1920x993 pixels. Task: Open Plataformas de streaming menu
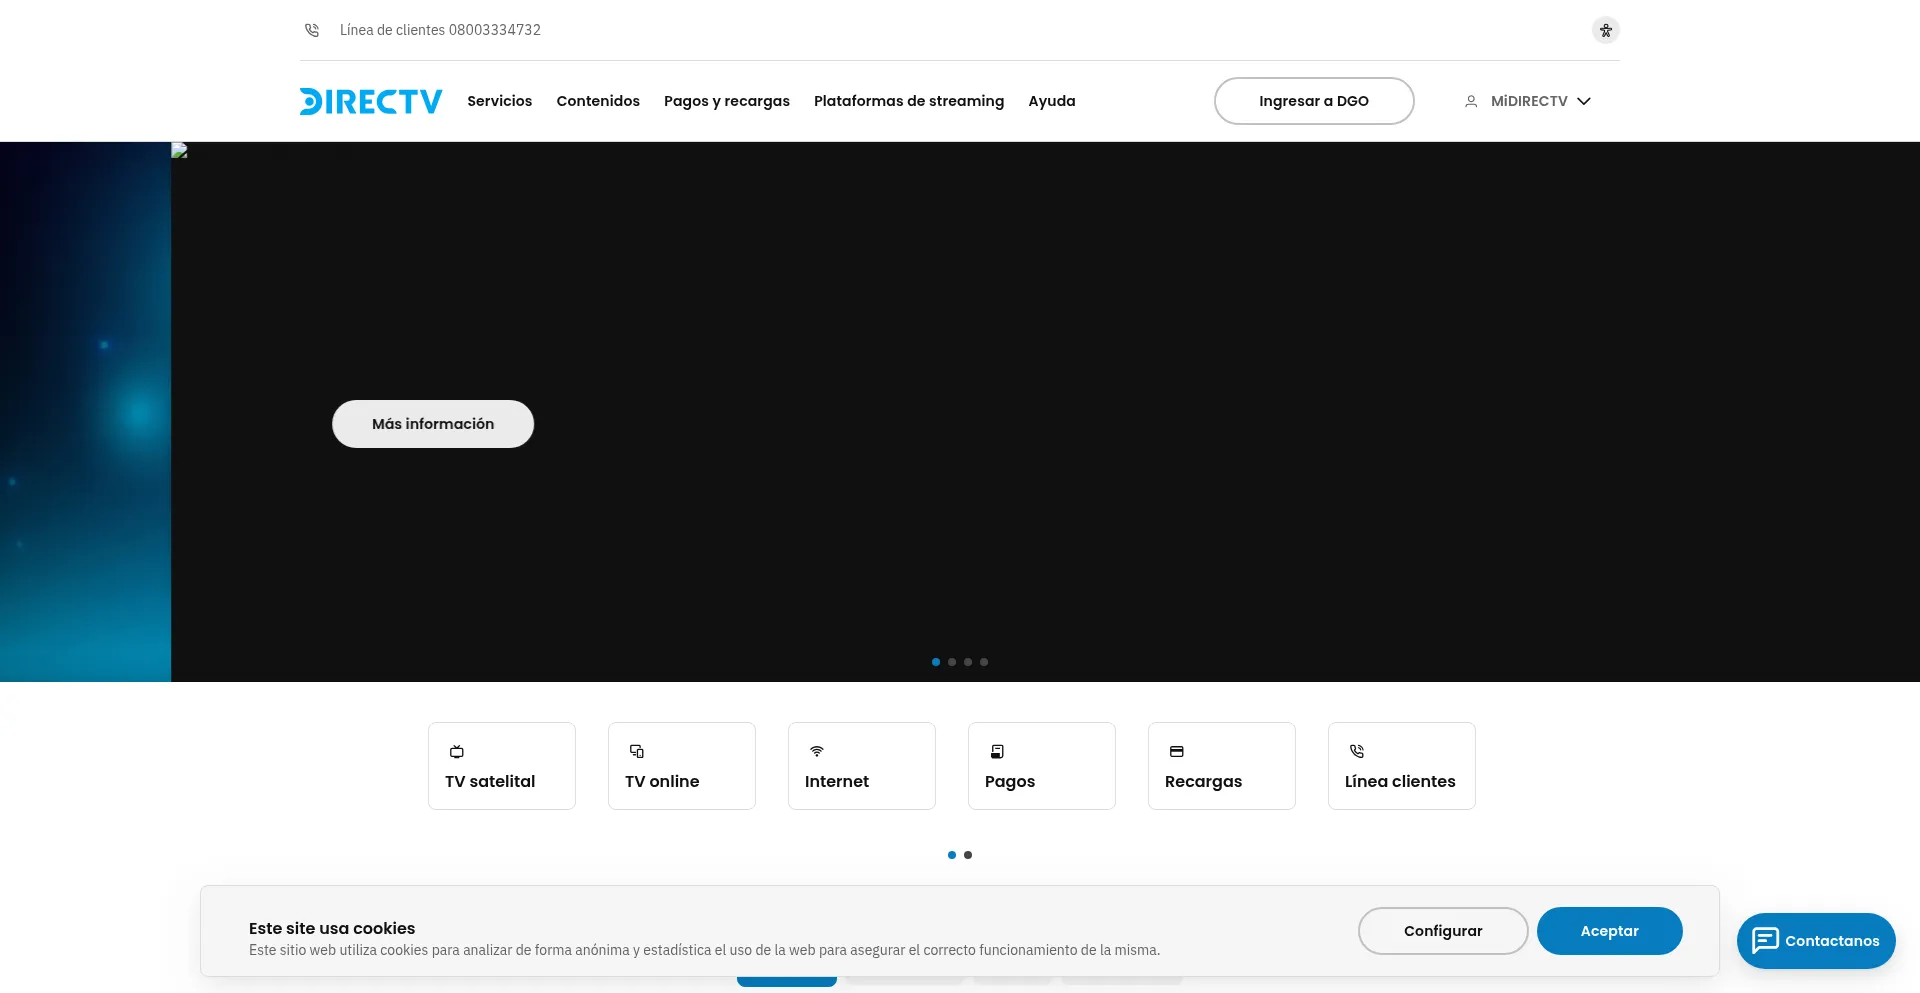point(909,101)
